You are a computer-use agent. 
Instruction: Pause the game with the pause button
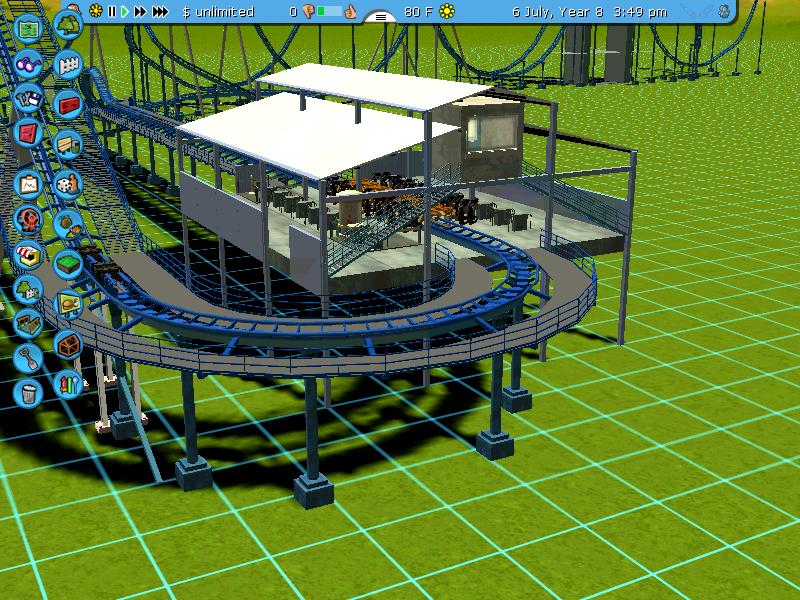click(x=112, y=12)
